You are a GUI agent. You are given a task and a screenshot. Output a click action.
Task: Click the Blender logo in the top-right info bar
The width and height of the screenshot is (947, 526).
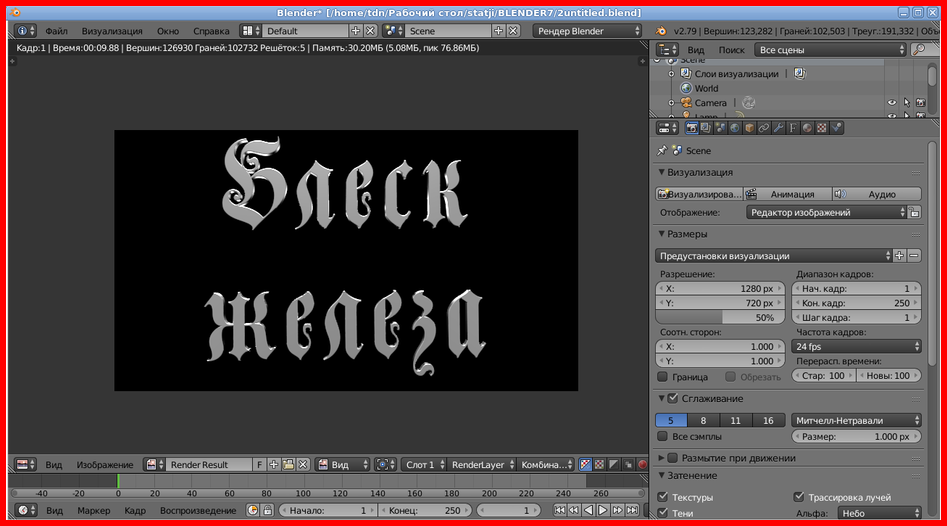[x=661, y=31]
